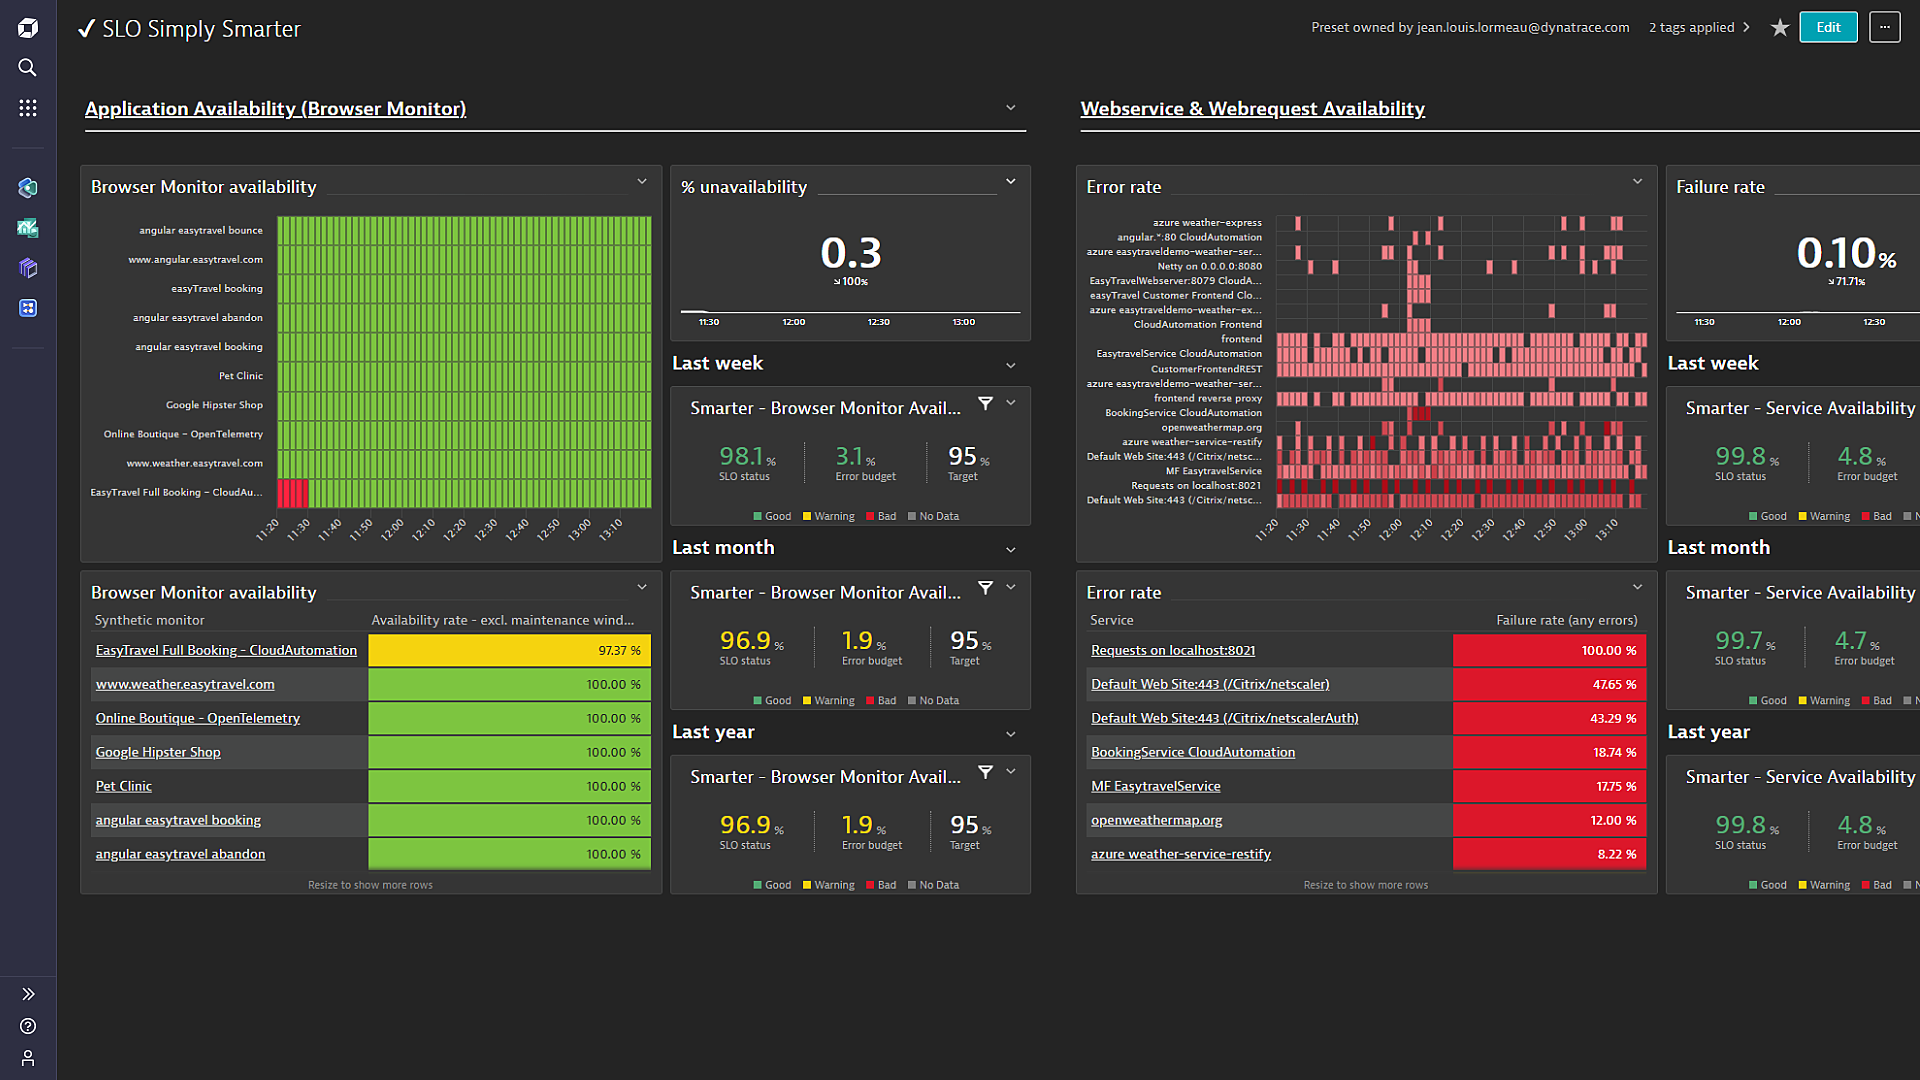This screenshot has width=1920, height=1080.
Task: Open Error rate heatmap tile chevron menu
Action: (x=1638, y=182)
